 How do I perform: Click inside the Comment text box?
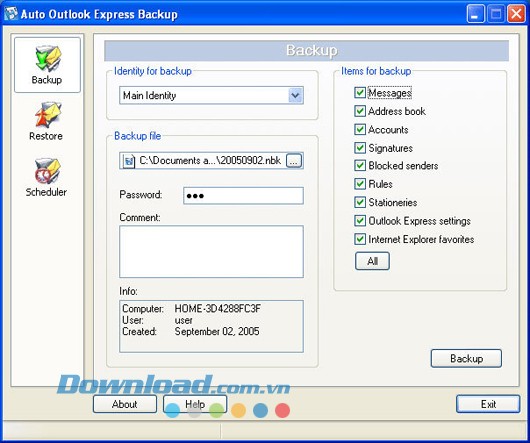tap(211, 252)
